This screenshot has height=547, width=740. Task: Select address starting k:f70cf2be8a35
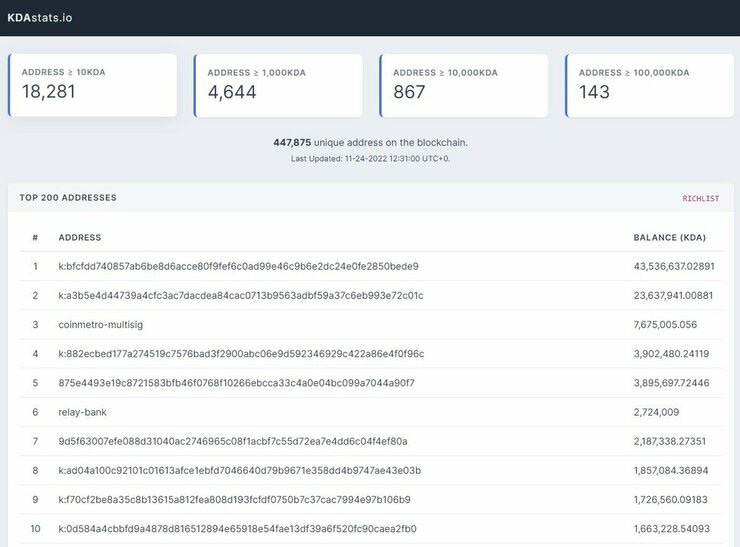pos(235,500)
